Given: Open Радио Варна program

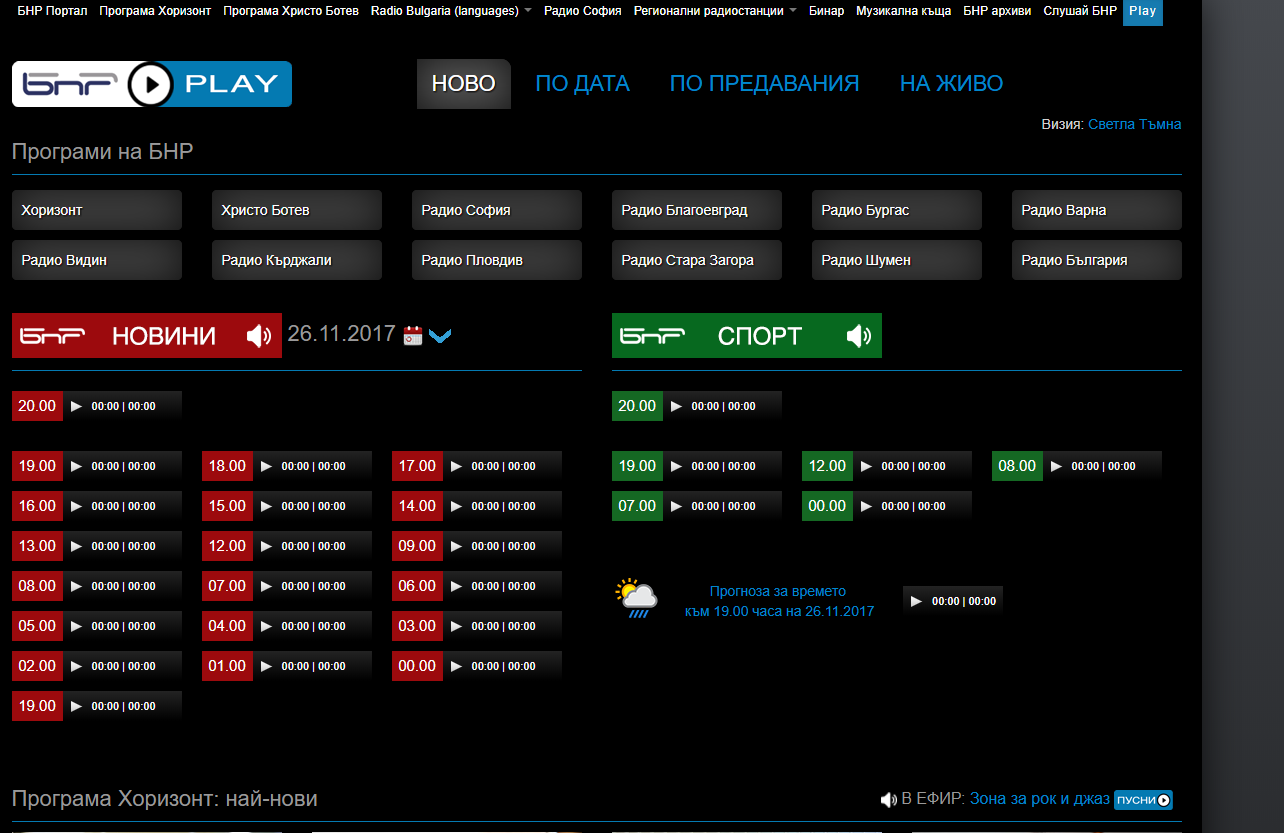Looking at the screenshot, I should [1097, 210].
